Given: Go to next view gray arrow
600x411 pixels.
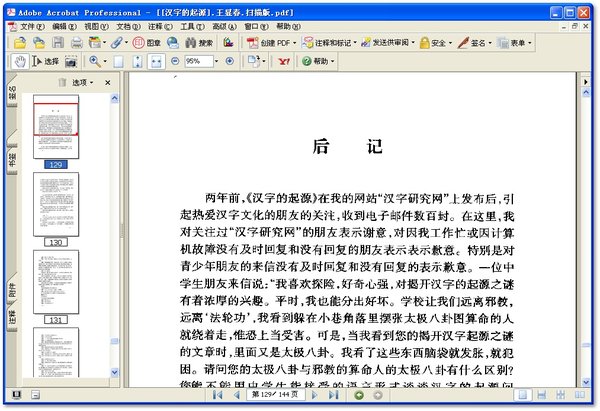Looking at the screenshot, I should tap(378, 395).
